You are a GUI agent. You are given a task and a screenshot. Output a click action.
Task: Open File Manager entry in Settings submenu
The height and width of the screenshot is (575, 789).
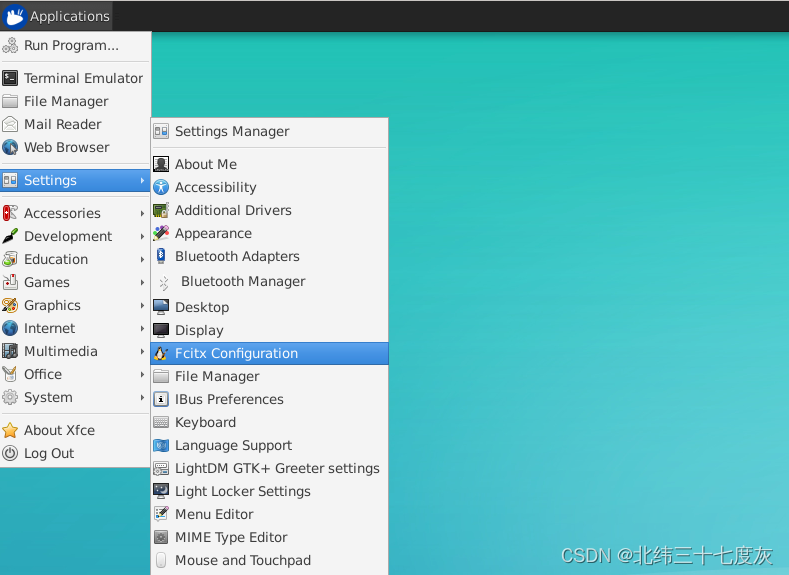point(270,376)
